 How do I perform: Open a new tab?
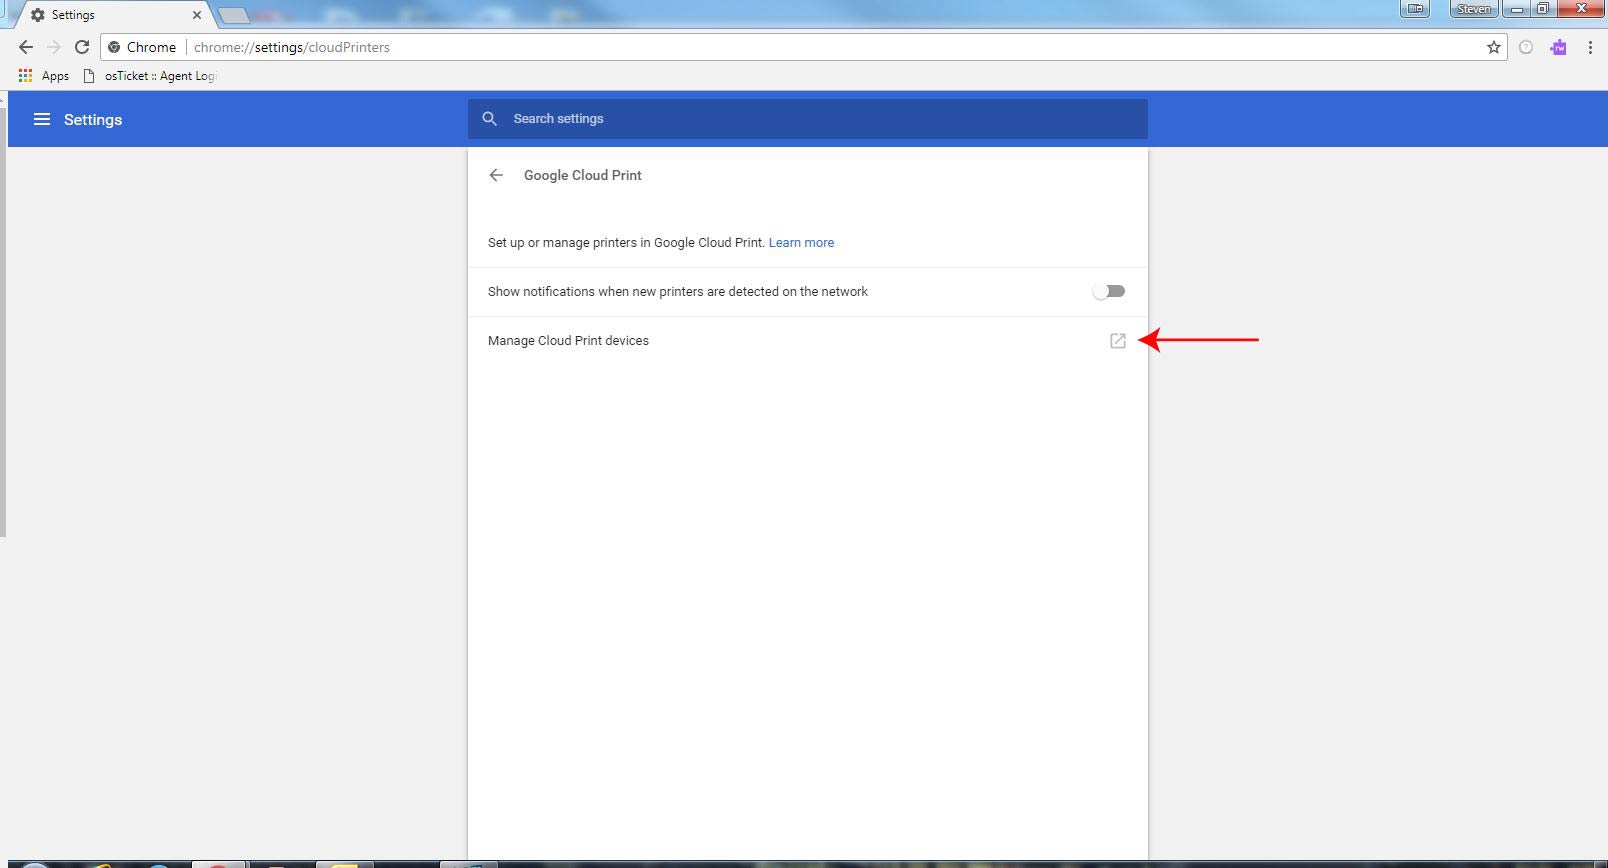click(x=233, y=15)
